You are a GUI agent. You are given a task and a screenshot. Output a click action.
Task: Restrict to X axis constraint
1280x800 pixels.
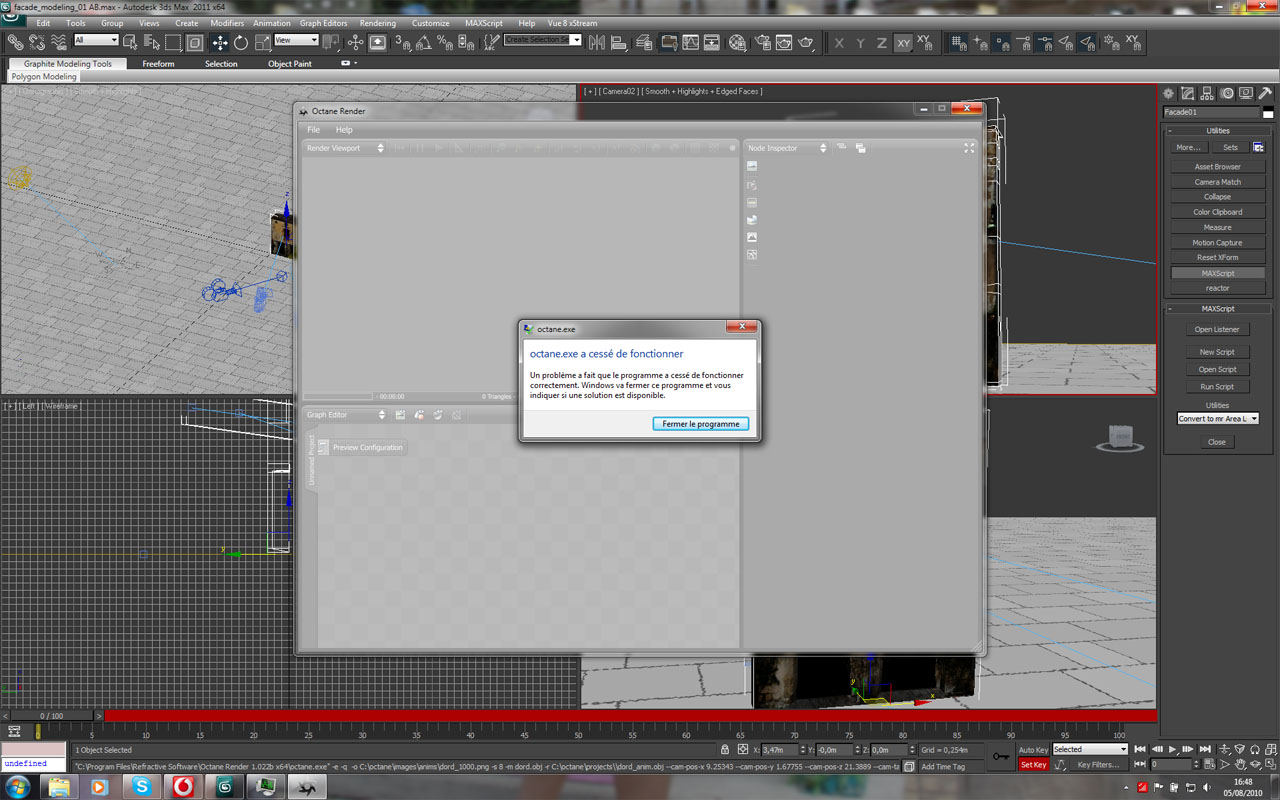tap(839, 43)
